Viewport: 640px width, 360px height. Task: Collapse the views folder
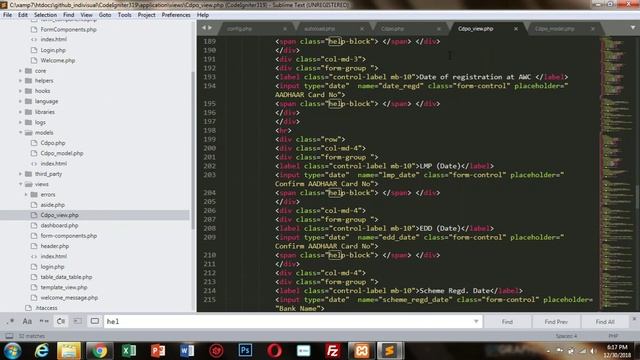(20, 184)
